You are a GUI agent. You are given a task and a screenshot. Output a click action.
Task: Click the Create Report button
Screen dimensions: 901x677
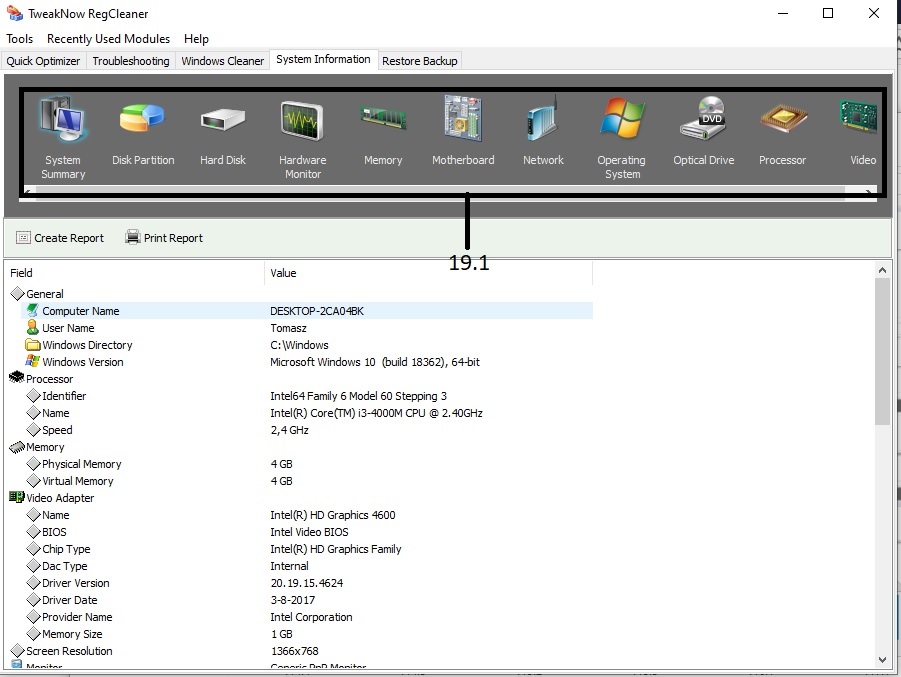pyautogui.click(x=60, y=238)
